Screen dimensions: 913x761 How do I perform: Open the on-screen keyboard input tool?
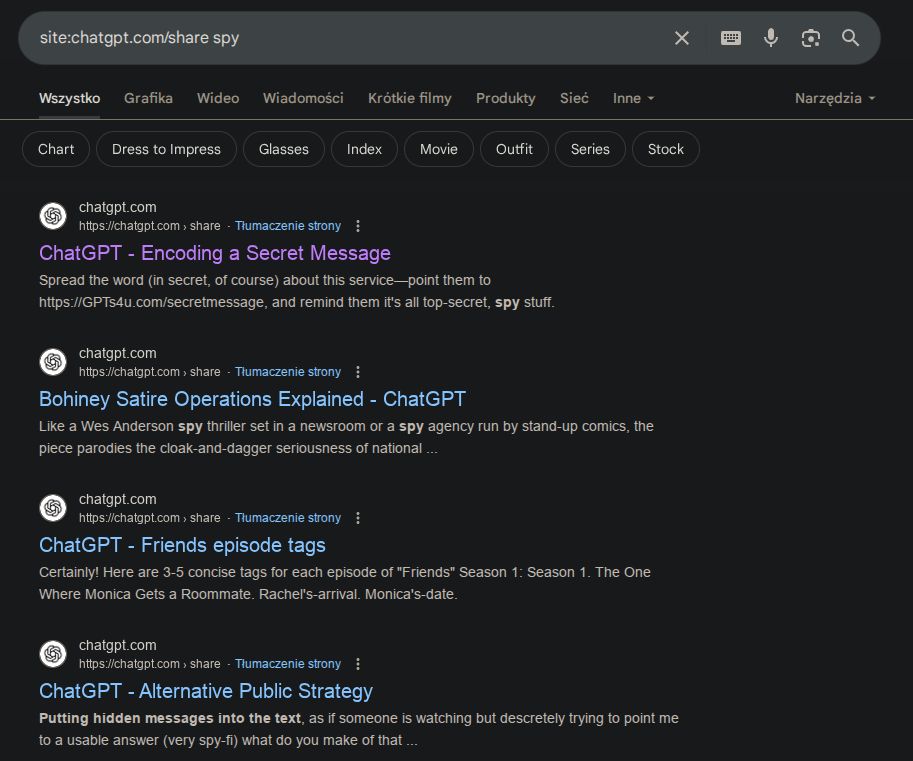[x=731, y=38]
